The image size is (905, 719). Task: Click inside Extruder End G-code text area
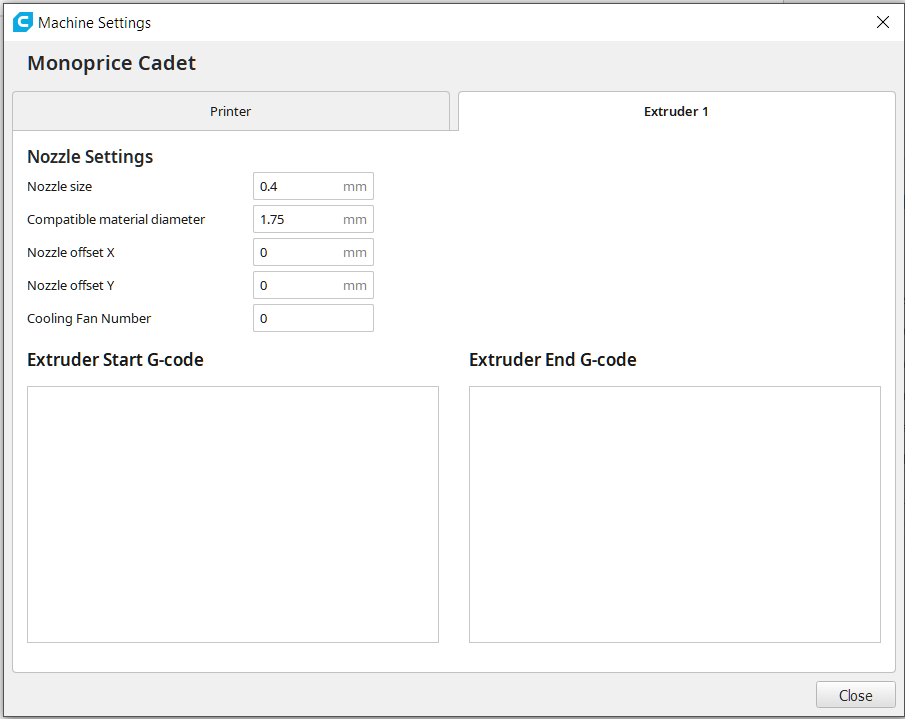pyautogui.click(x=675, y=514)
